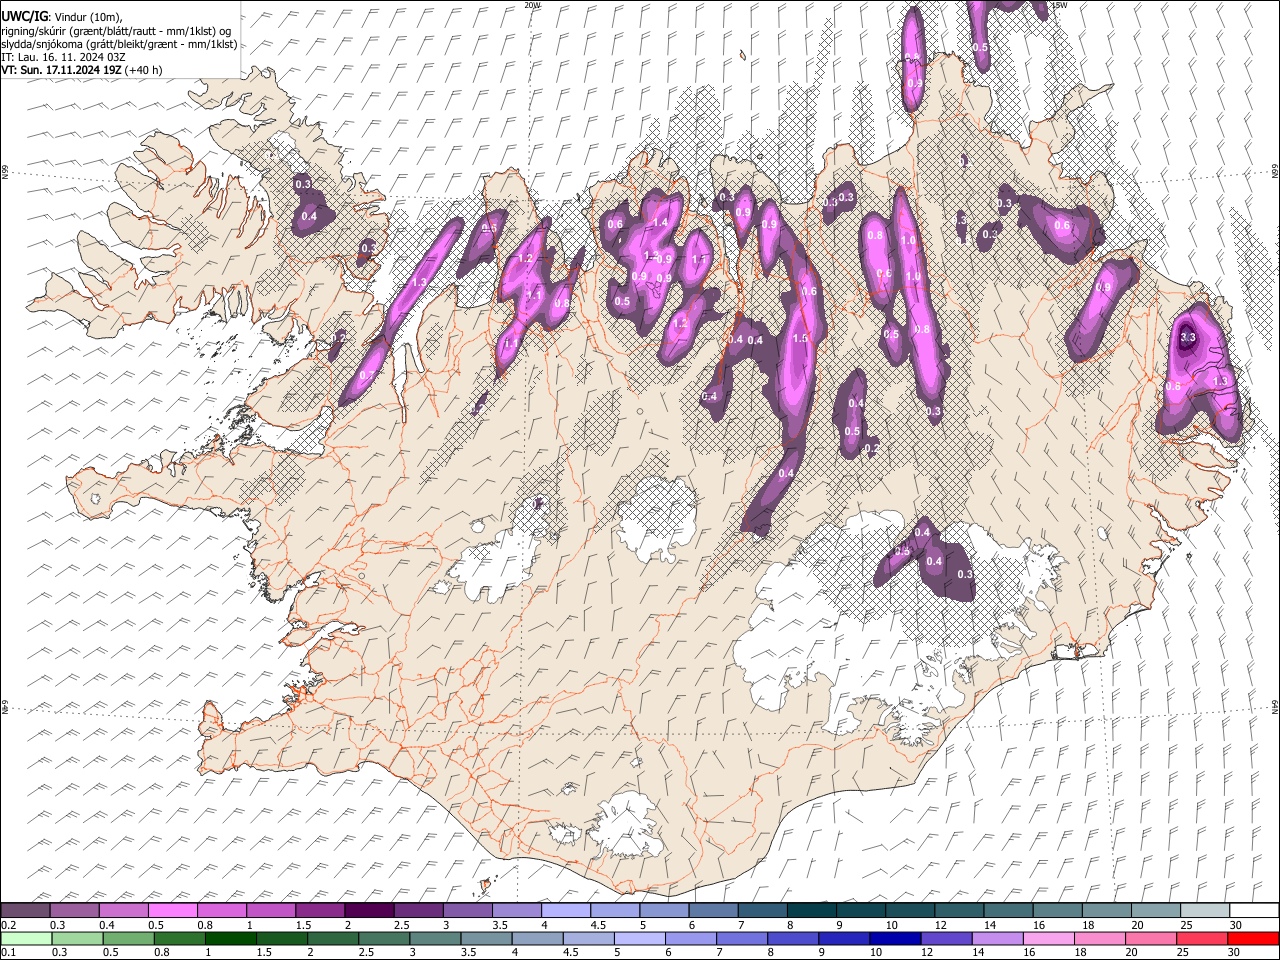Click the 0.2 legend value in upper row
This screenshot has height=960, width=1280.
coord(8,925)
